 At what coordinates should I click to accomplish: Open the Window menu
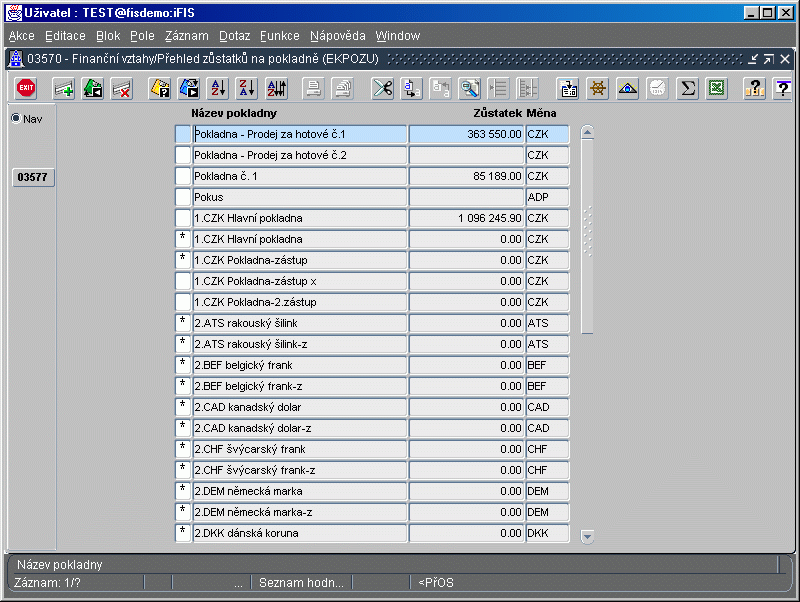[x=398, y=36]
